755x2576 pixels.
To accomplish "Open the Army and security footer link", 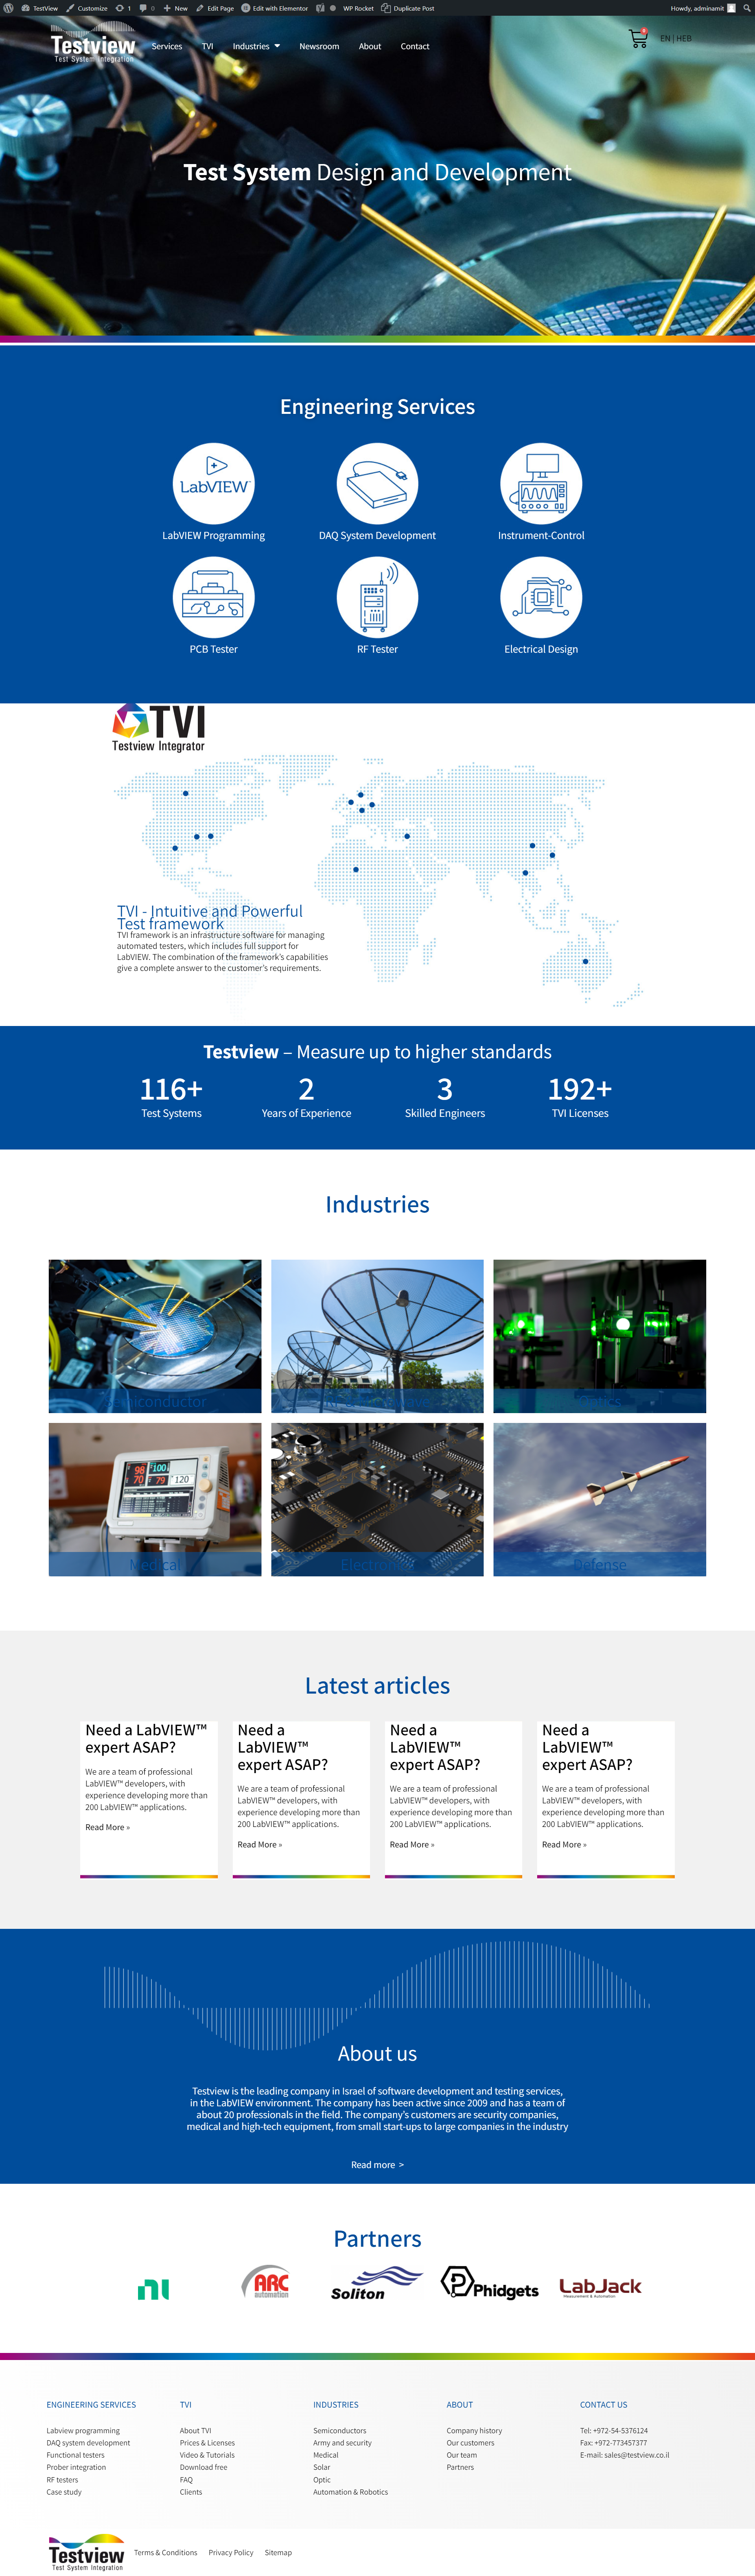I will coord(342,2443).
